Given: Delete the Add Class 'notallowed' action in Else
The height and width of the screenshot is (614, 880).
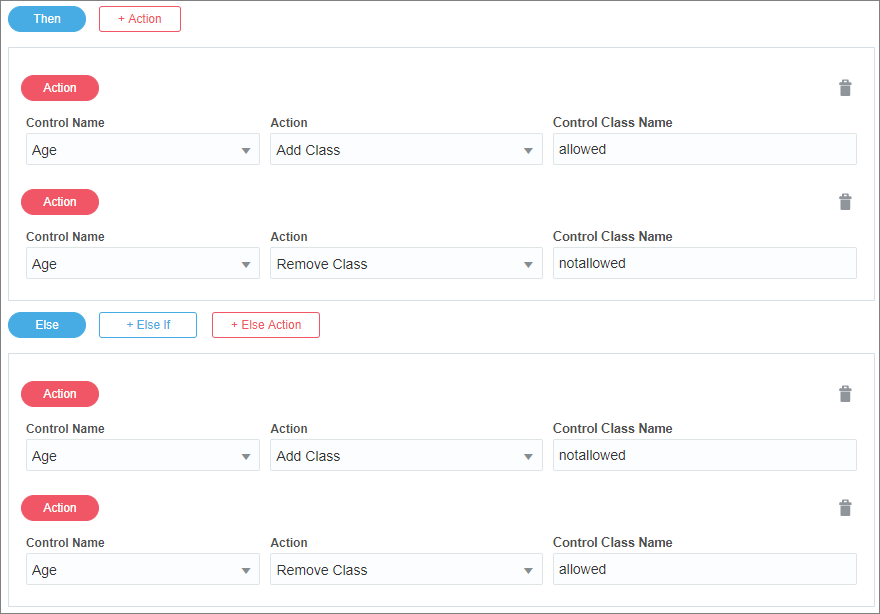Looking at the screenshot, I should (845, 394).
